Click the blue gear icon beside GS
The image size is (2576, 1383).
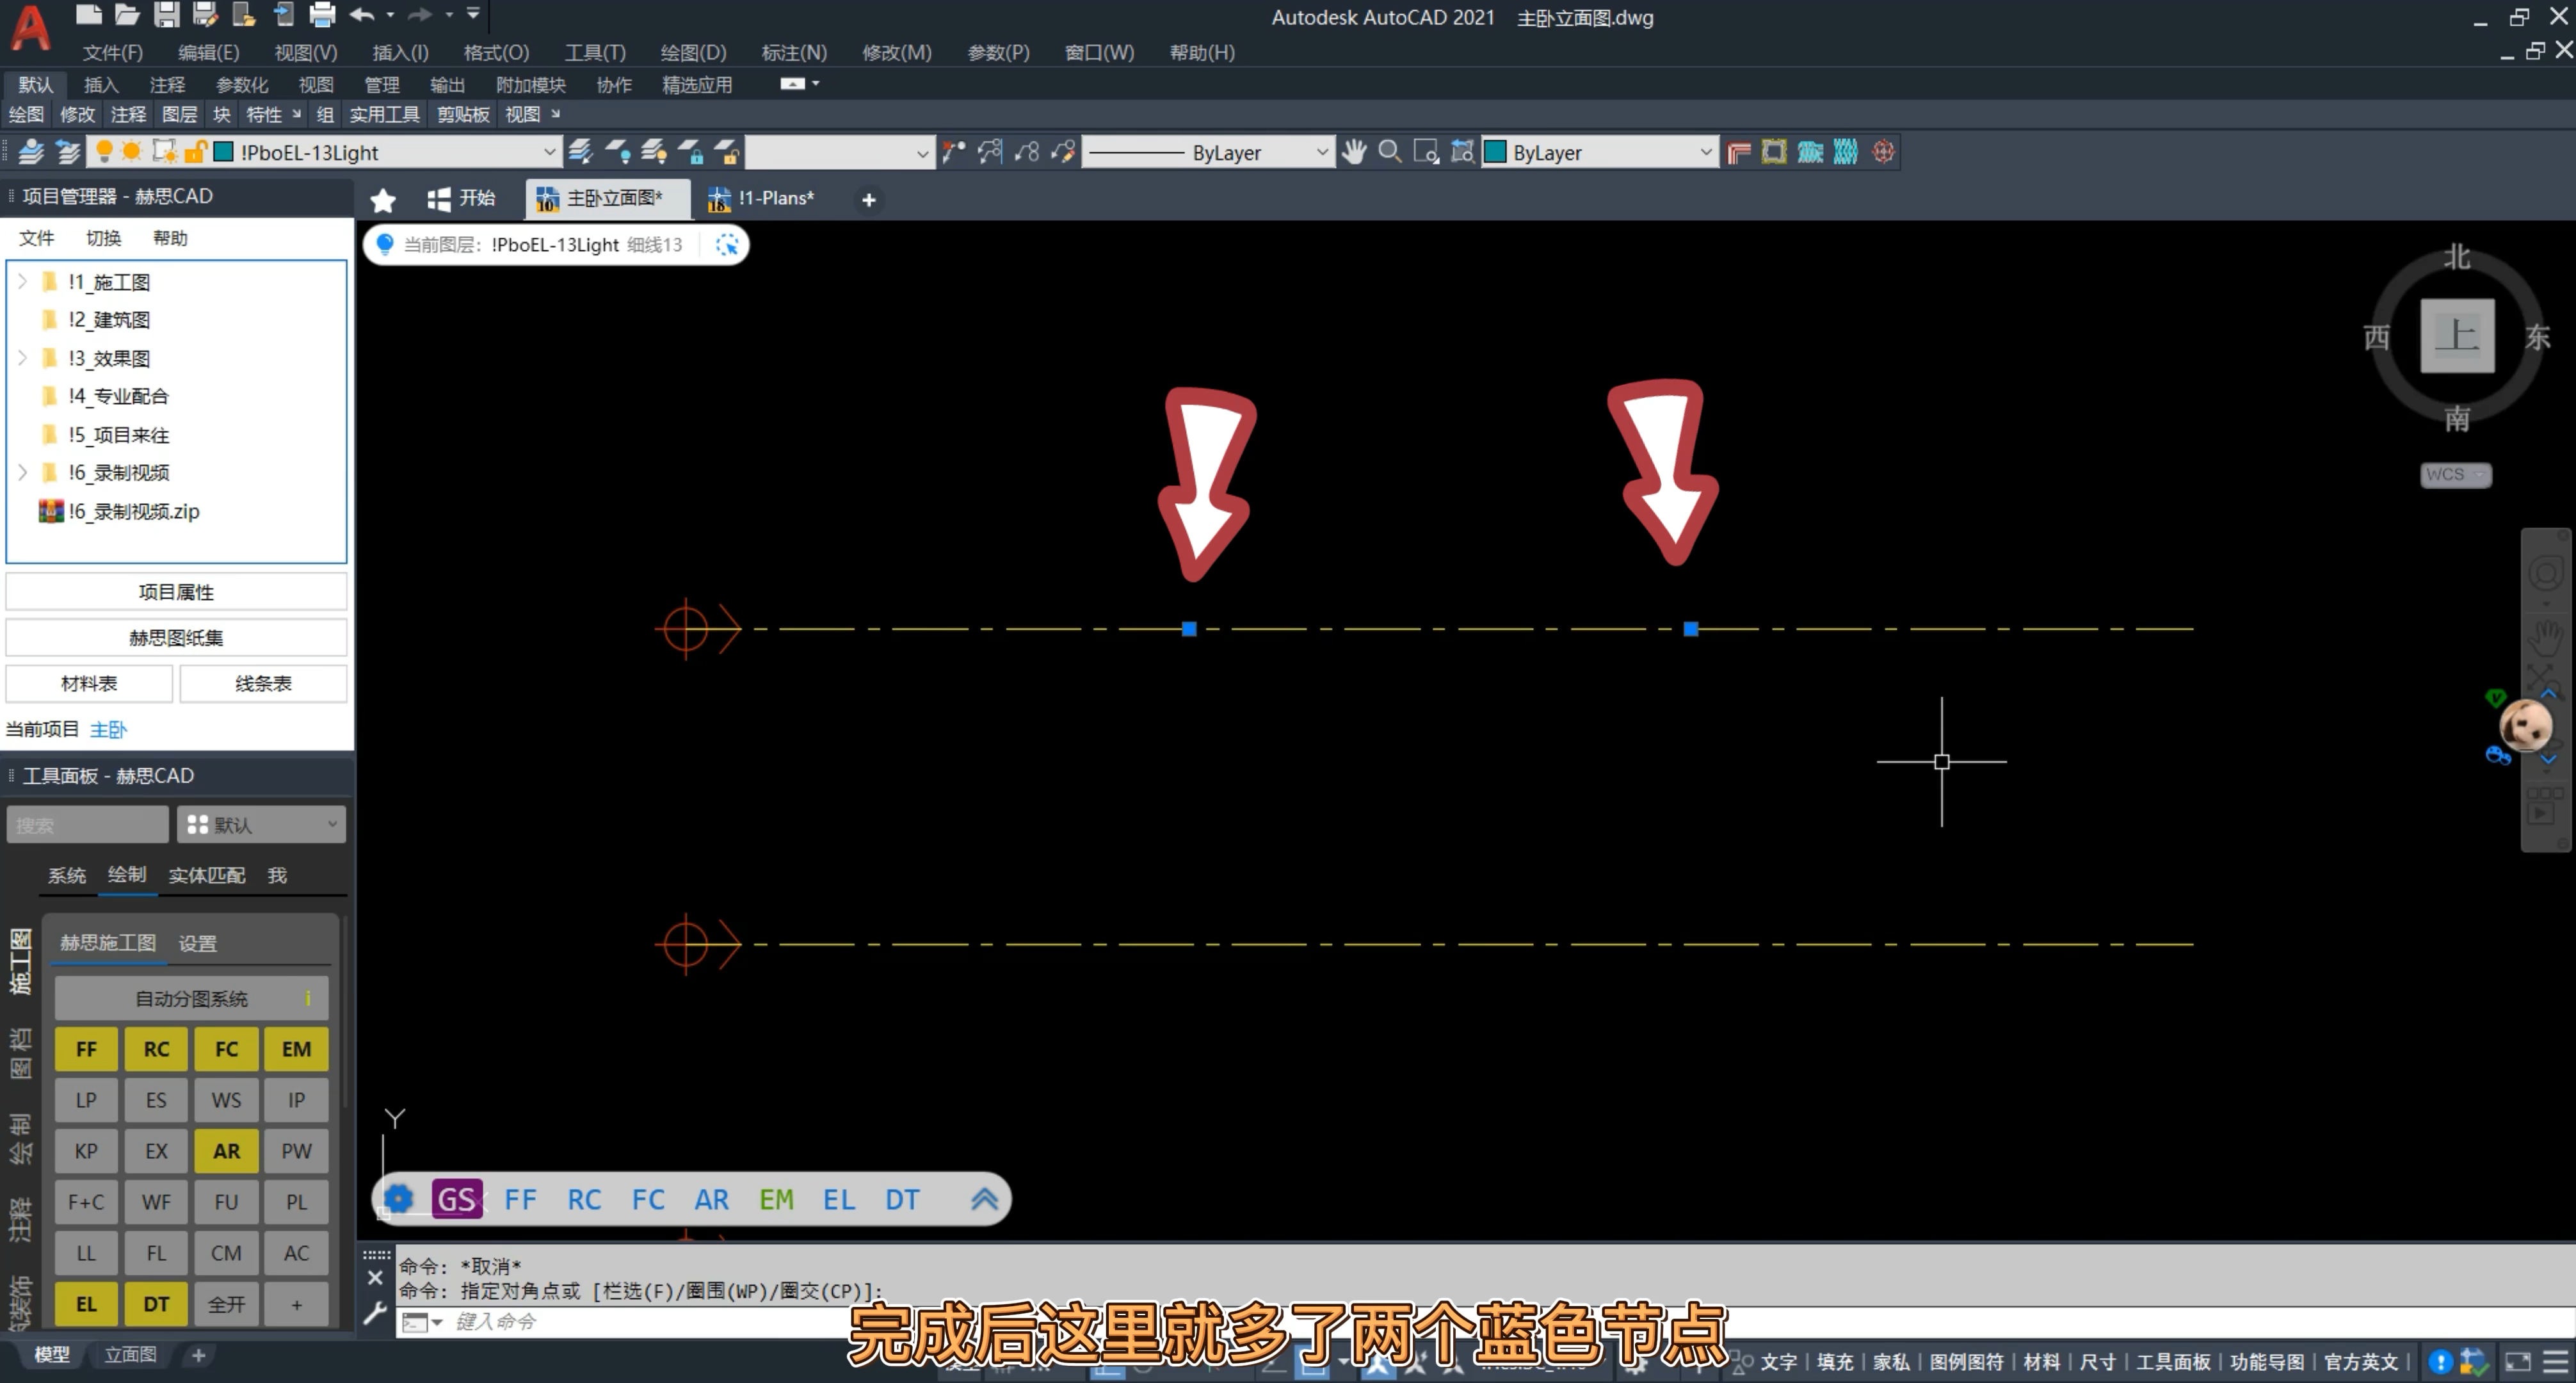(x=398, y=1198)
